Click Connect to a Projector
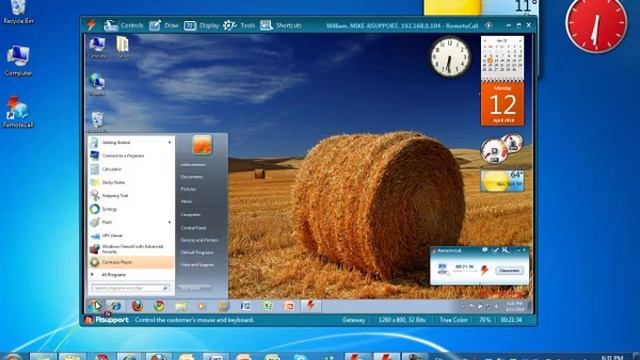Image resolution: width=640 pixels, height=360 pixels. (x=131, y=156)
